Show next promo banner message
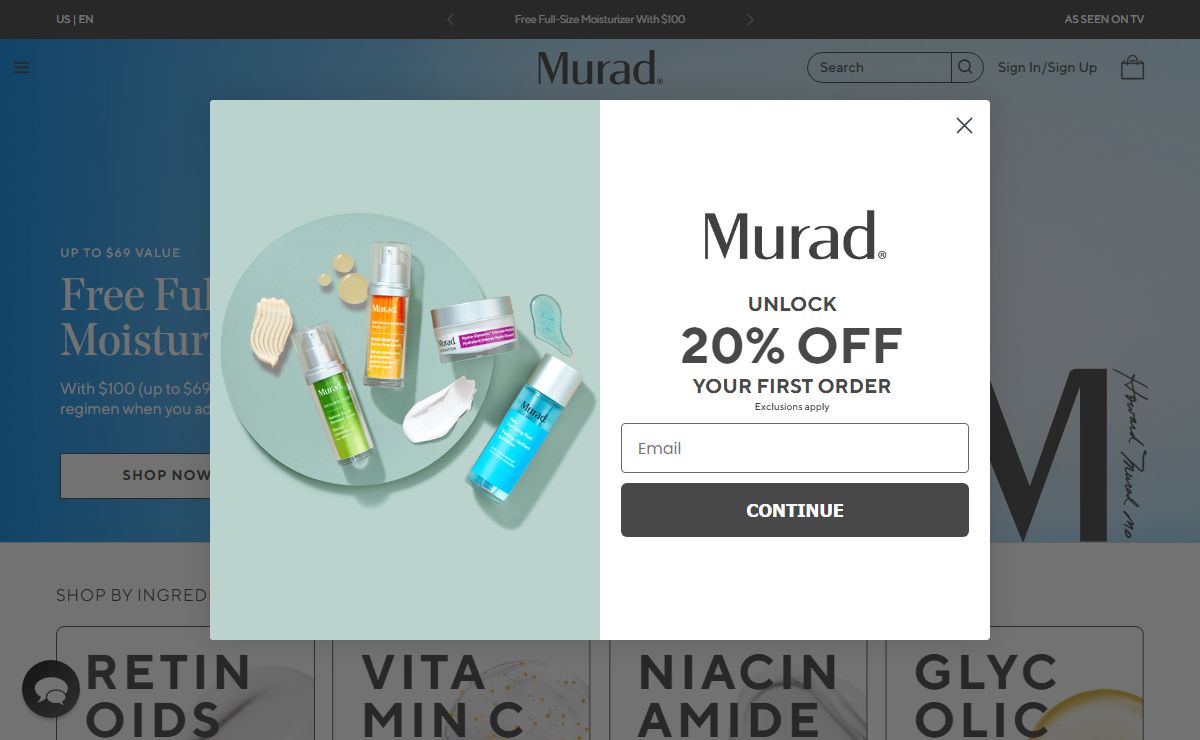Image resolution: width=1200 pixels, height=740 pixels. click(x=750, y=19)
